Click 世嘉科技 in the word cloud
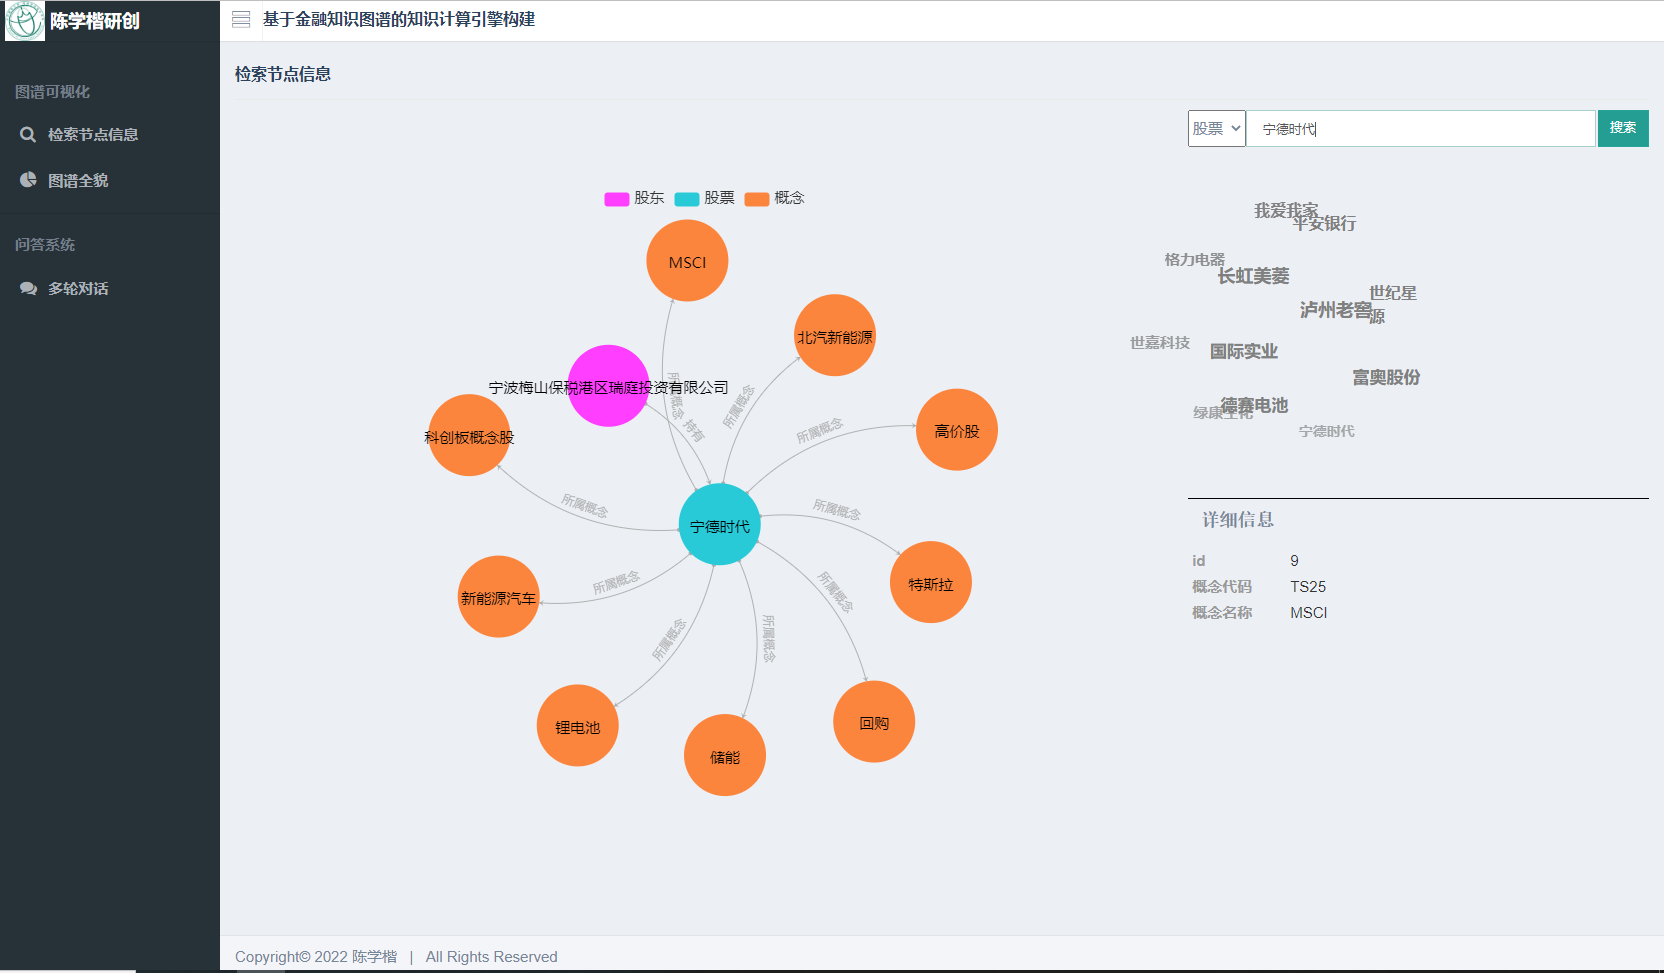The height and width of the screenshot is (973, 1664). point(1160,343)
